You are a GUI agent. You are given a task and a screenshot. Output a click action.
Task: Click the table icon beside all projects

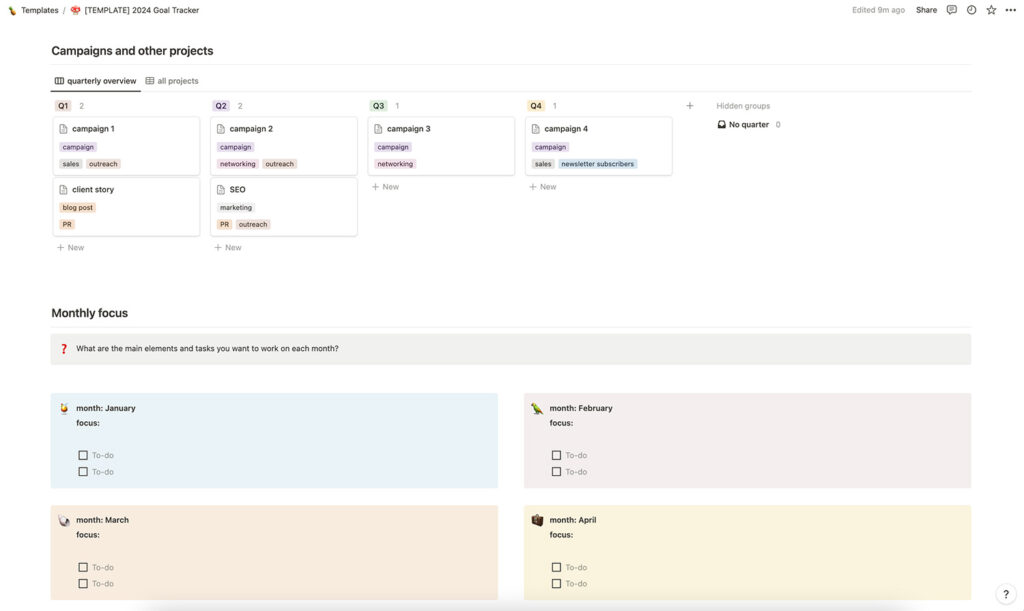pyautogui.click(x=149, y=80)
